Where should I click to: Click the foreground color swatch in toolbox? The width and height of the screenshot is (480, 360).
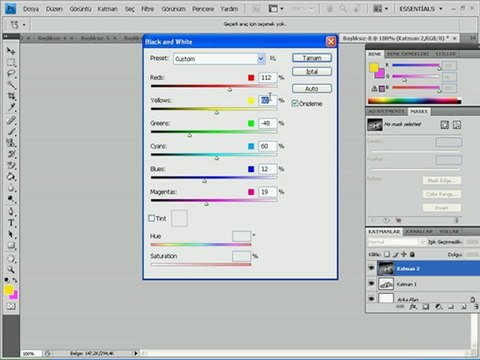[x=9, y=290]
